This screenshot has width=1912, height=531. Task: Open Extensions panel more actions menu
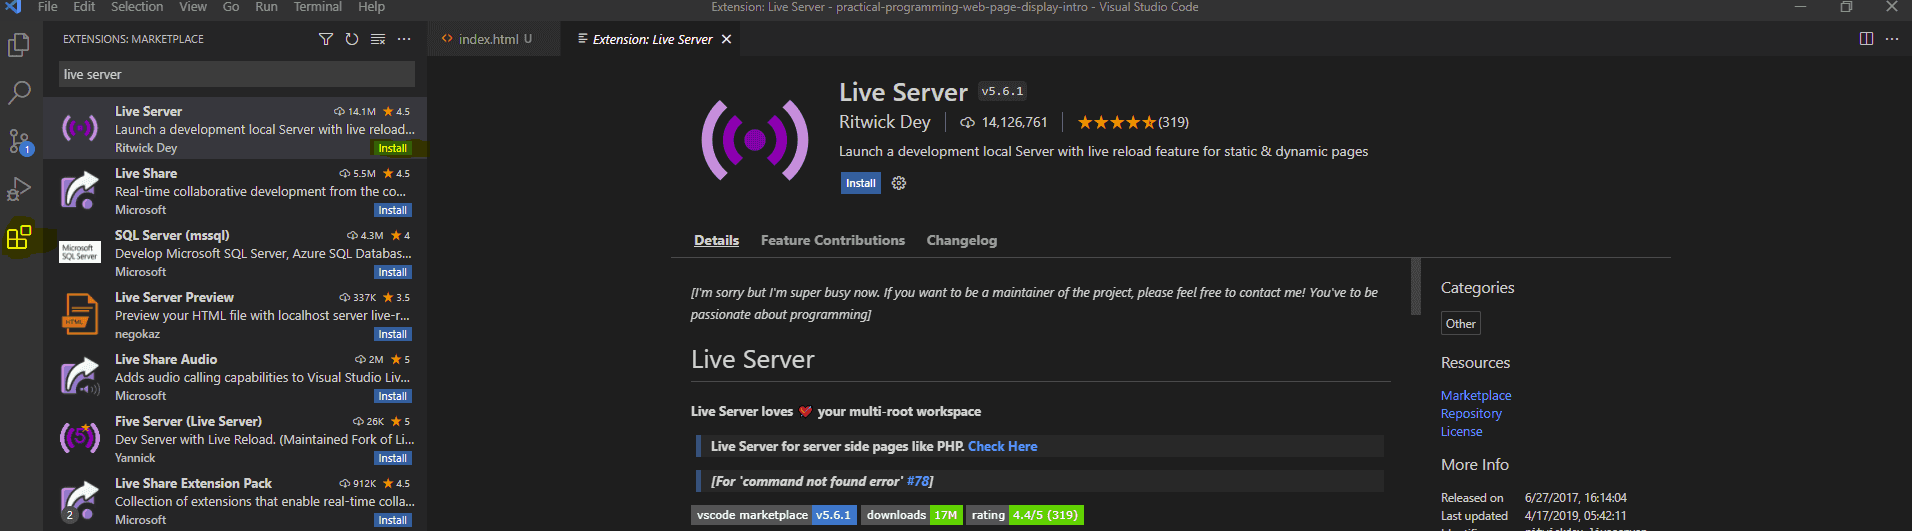[x=404, y=39]
